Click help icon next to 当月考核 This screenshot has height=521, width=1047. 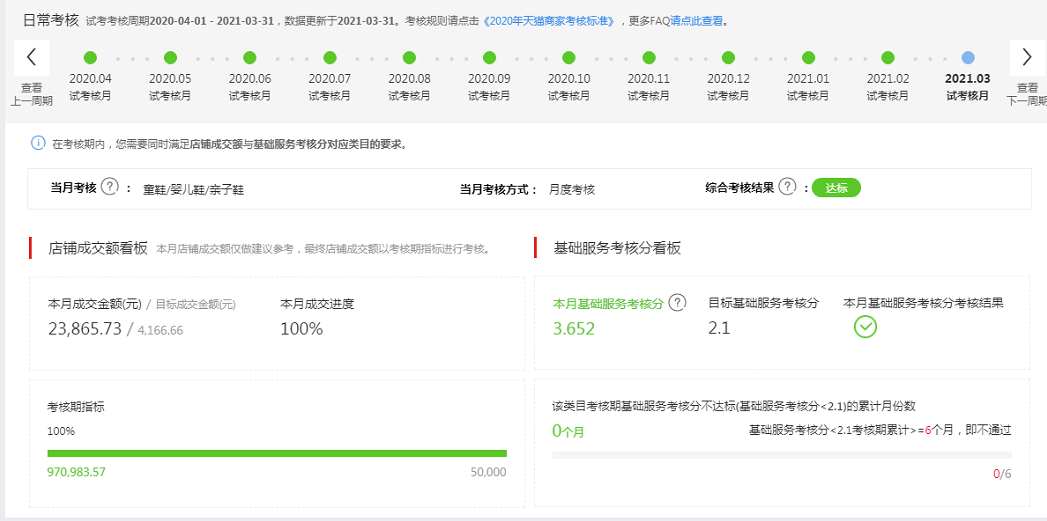(110, 188)
